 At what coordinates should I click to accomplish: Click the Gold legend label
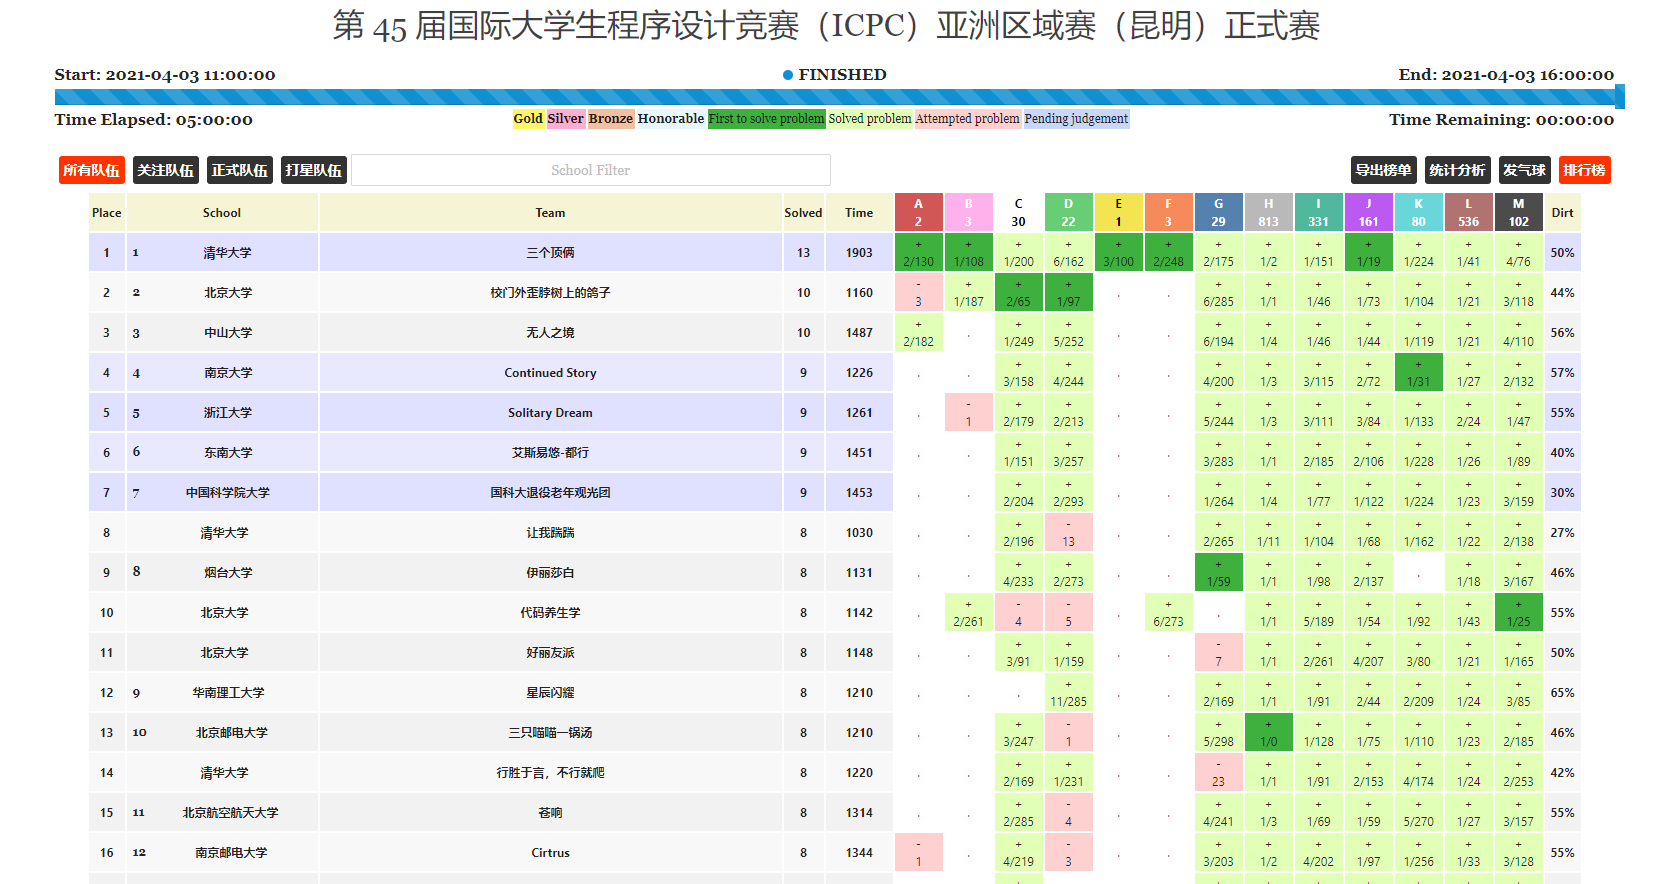pos(528,119)
